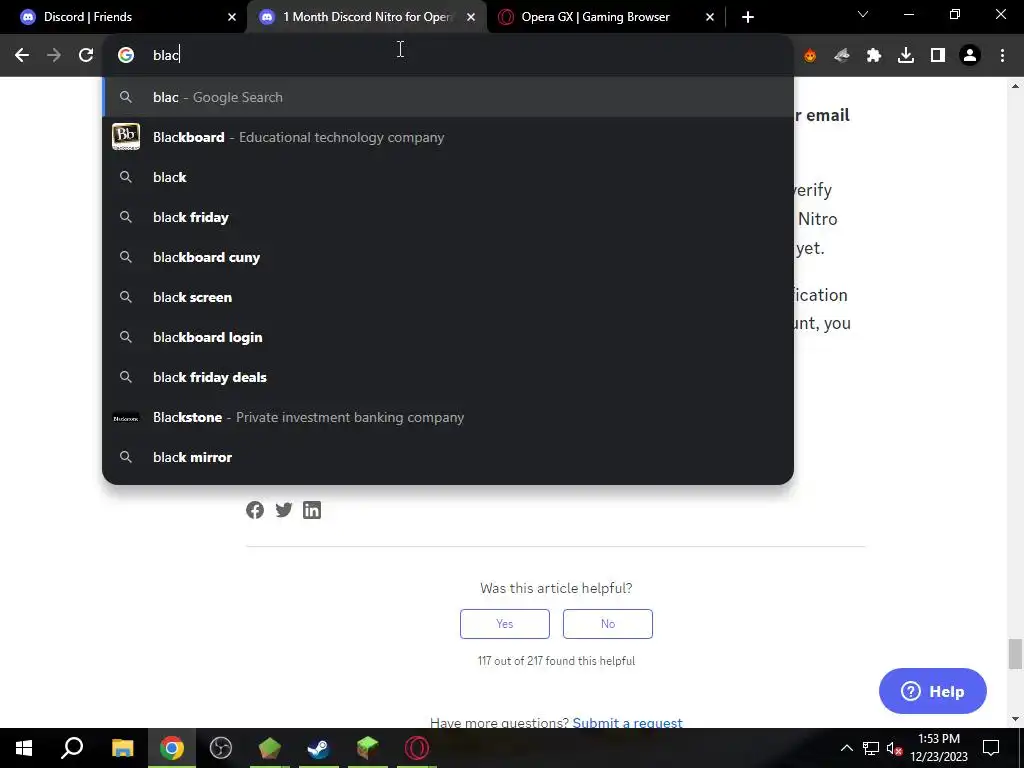Screen dimensions: 1024x768
Task: Choose the 'blackboard cuny' suggestion
Action: (x=448, y=257)
